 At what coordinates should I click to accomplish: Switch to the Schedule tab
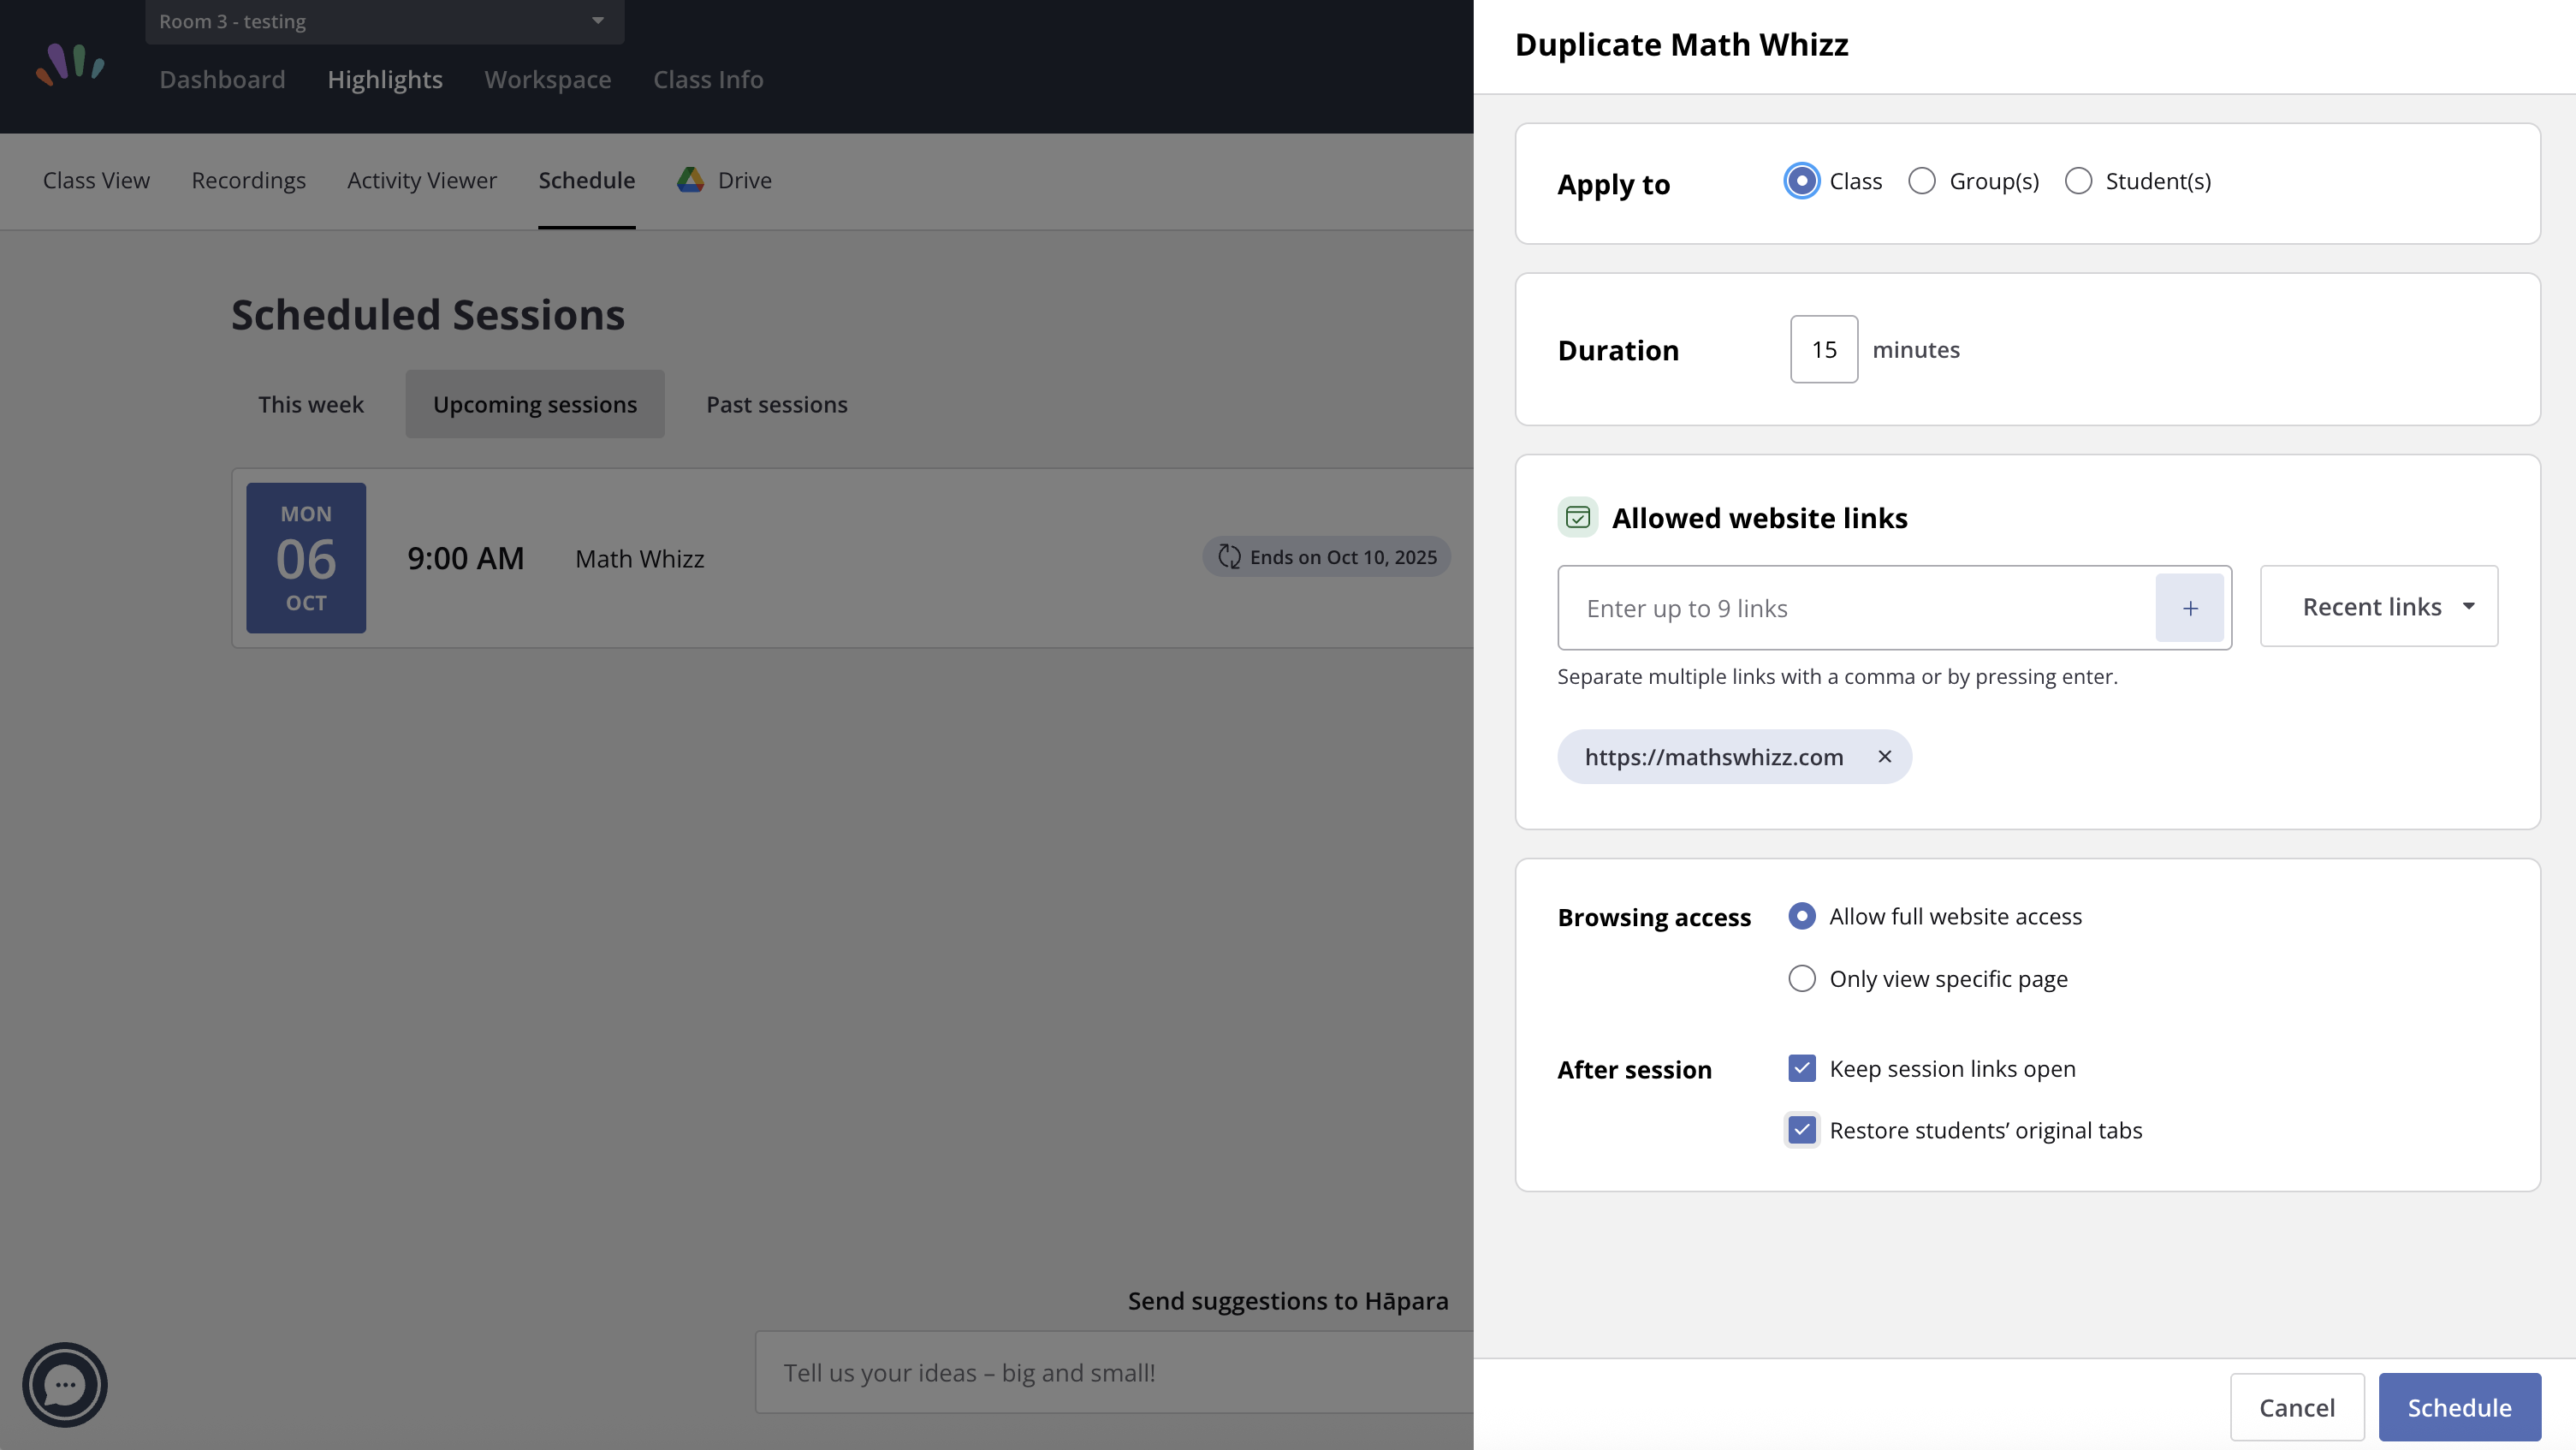coord(587,180)
